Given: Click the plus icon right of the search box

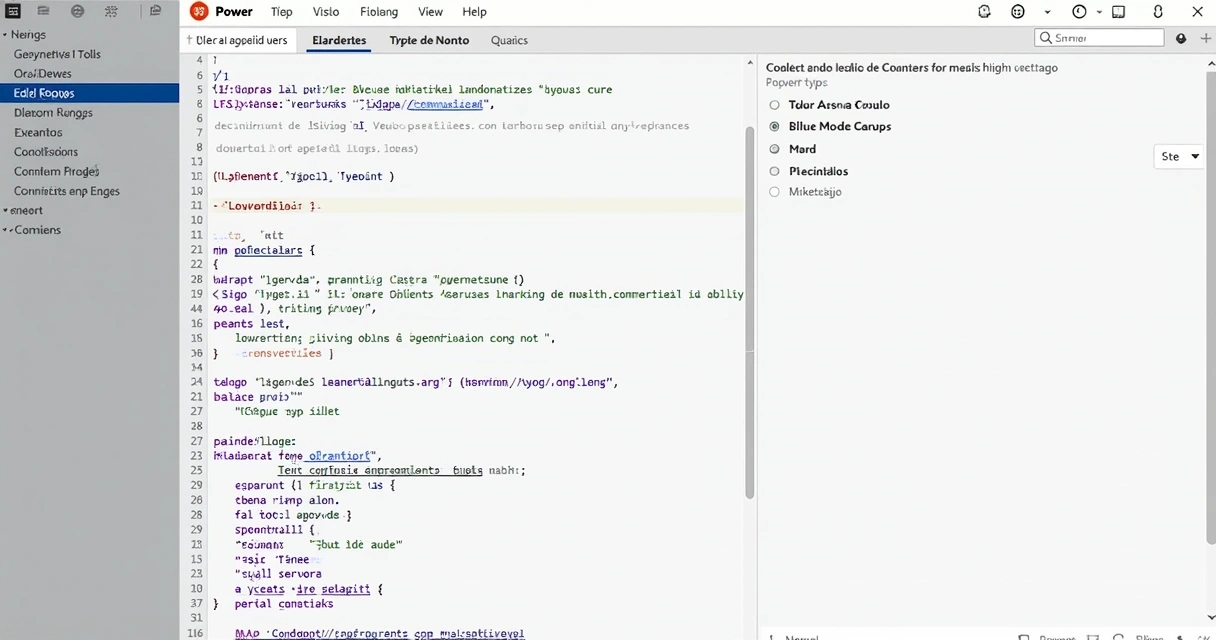Looking at the screenshot, I should [1205, 38].
